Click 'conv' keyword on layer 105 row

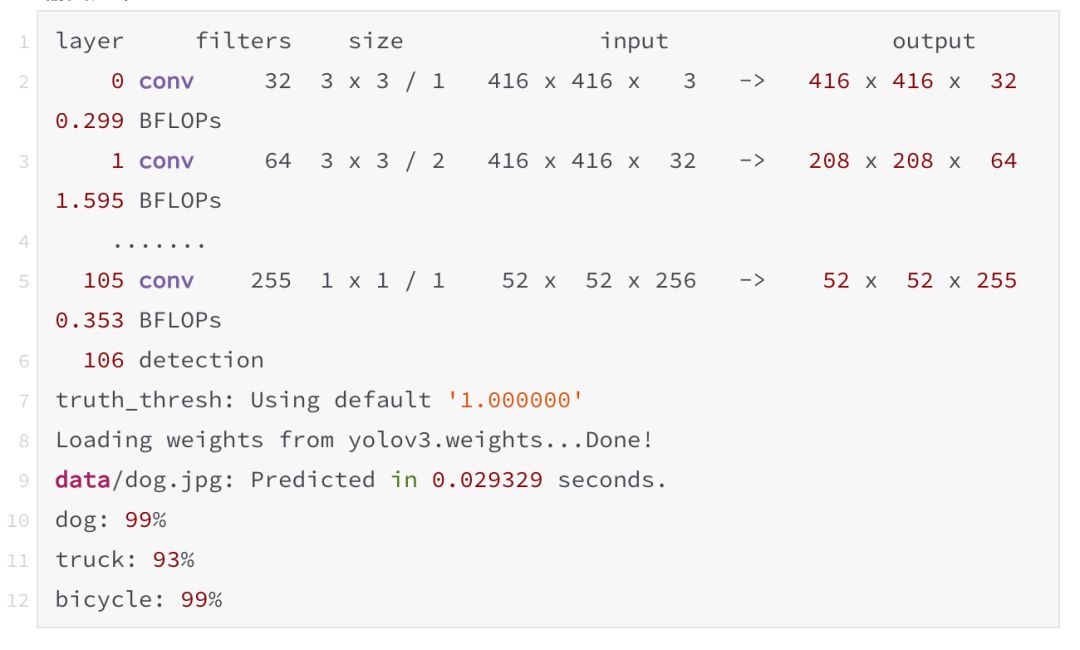click(166, 281)
